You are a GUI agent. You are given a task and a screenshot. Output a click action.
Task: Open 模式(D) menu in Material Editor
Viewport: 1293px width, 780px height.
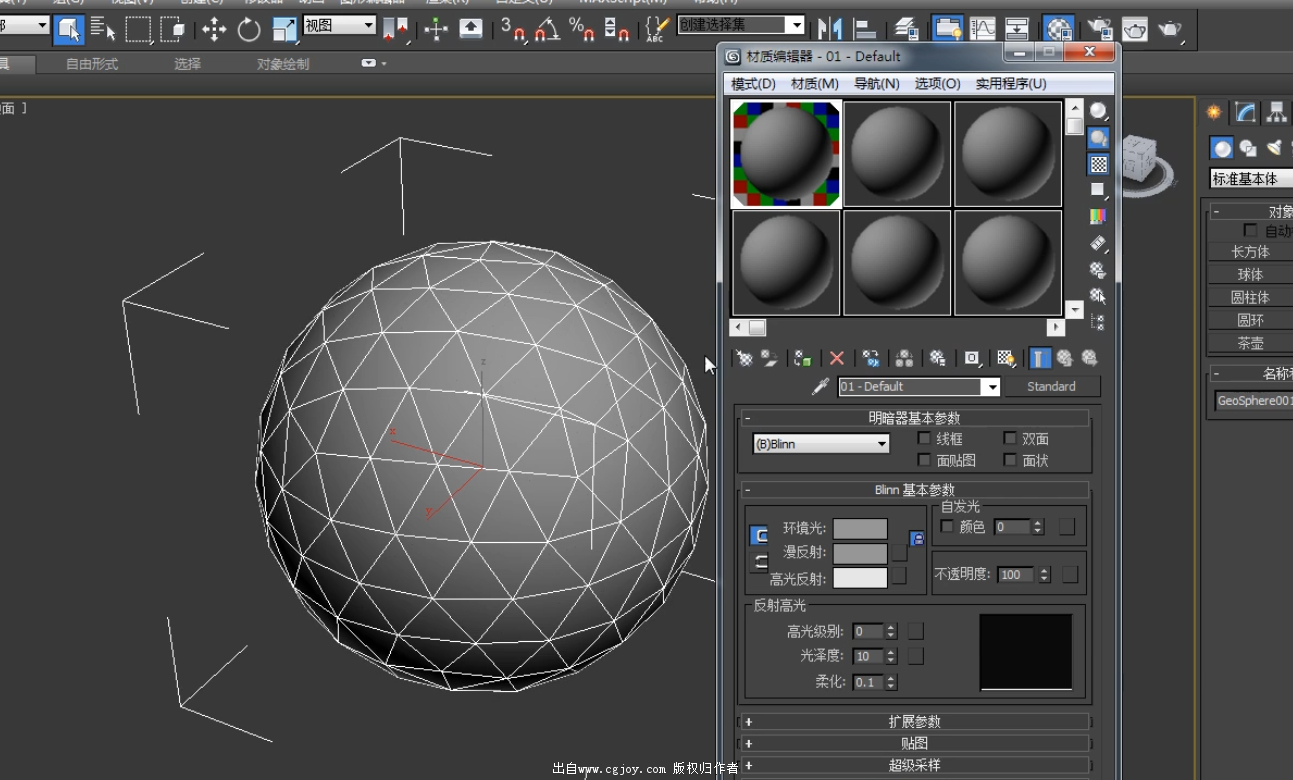click(753, 84)
